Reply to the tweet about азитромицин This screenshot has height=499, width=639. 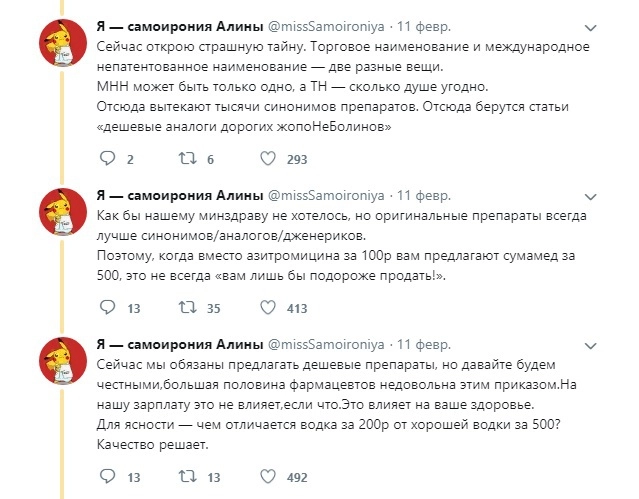[107, 309]
